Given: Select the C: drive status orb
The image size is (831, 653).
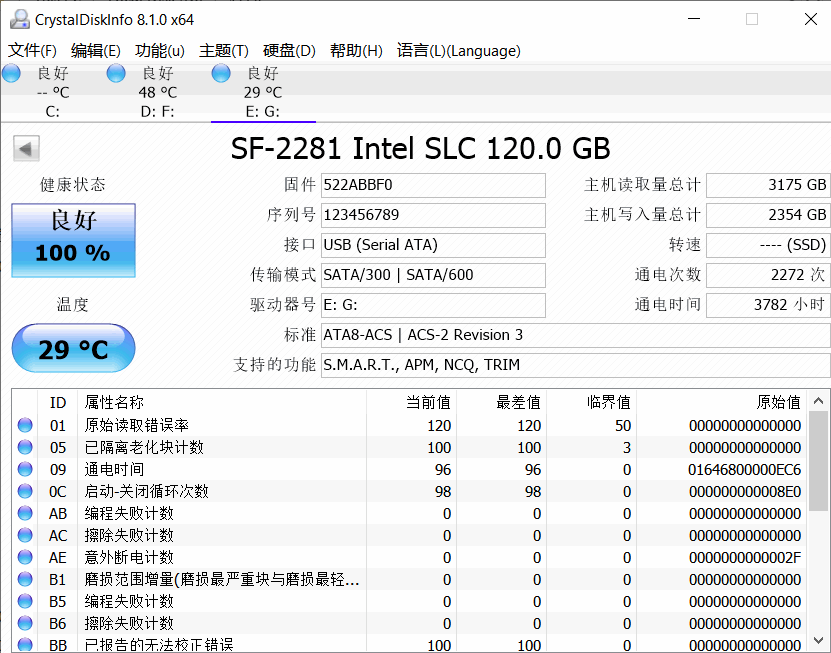Looking at the screenshot, I should [x=12, y=73].
